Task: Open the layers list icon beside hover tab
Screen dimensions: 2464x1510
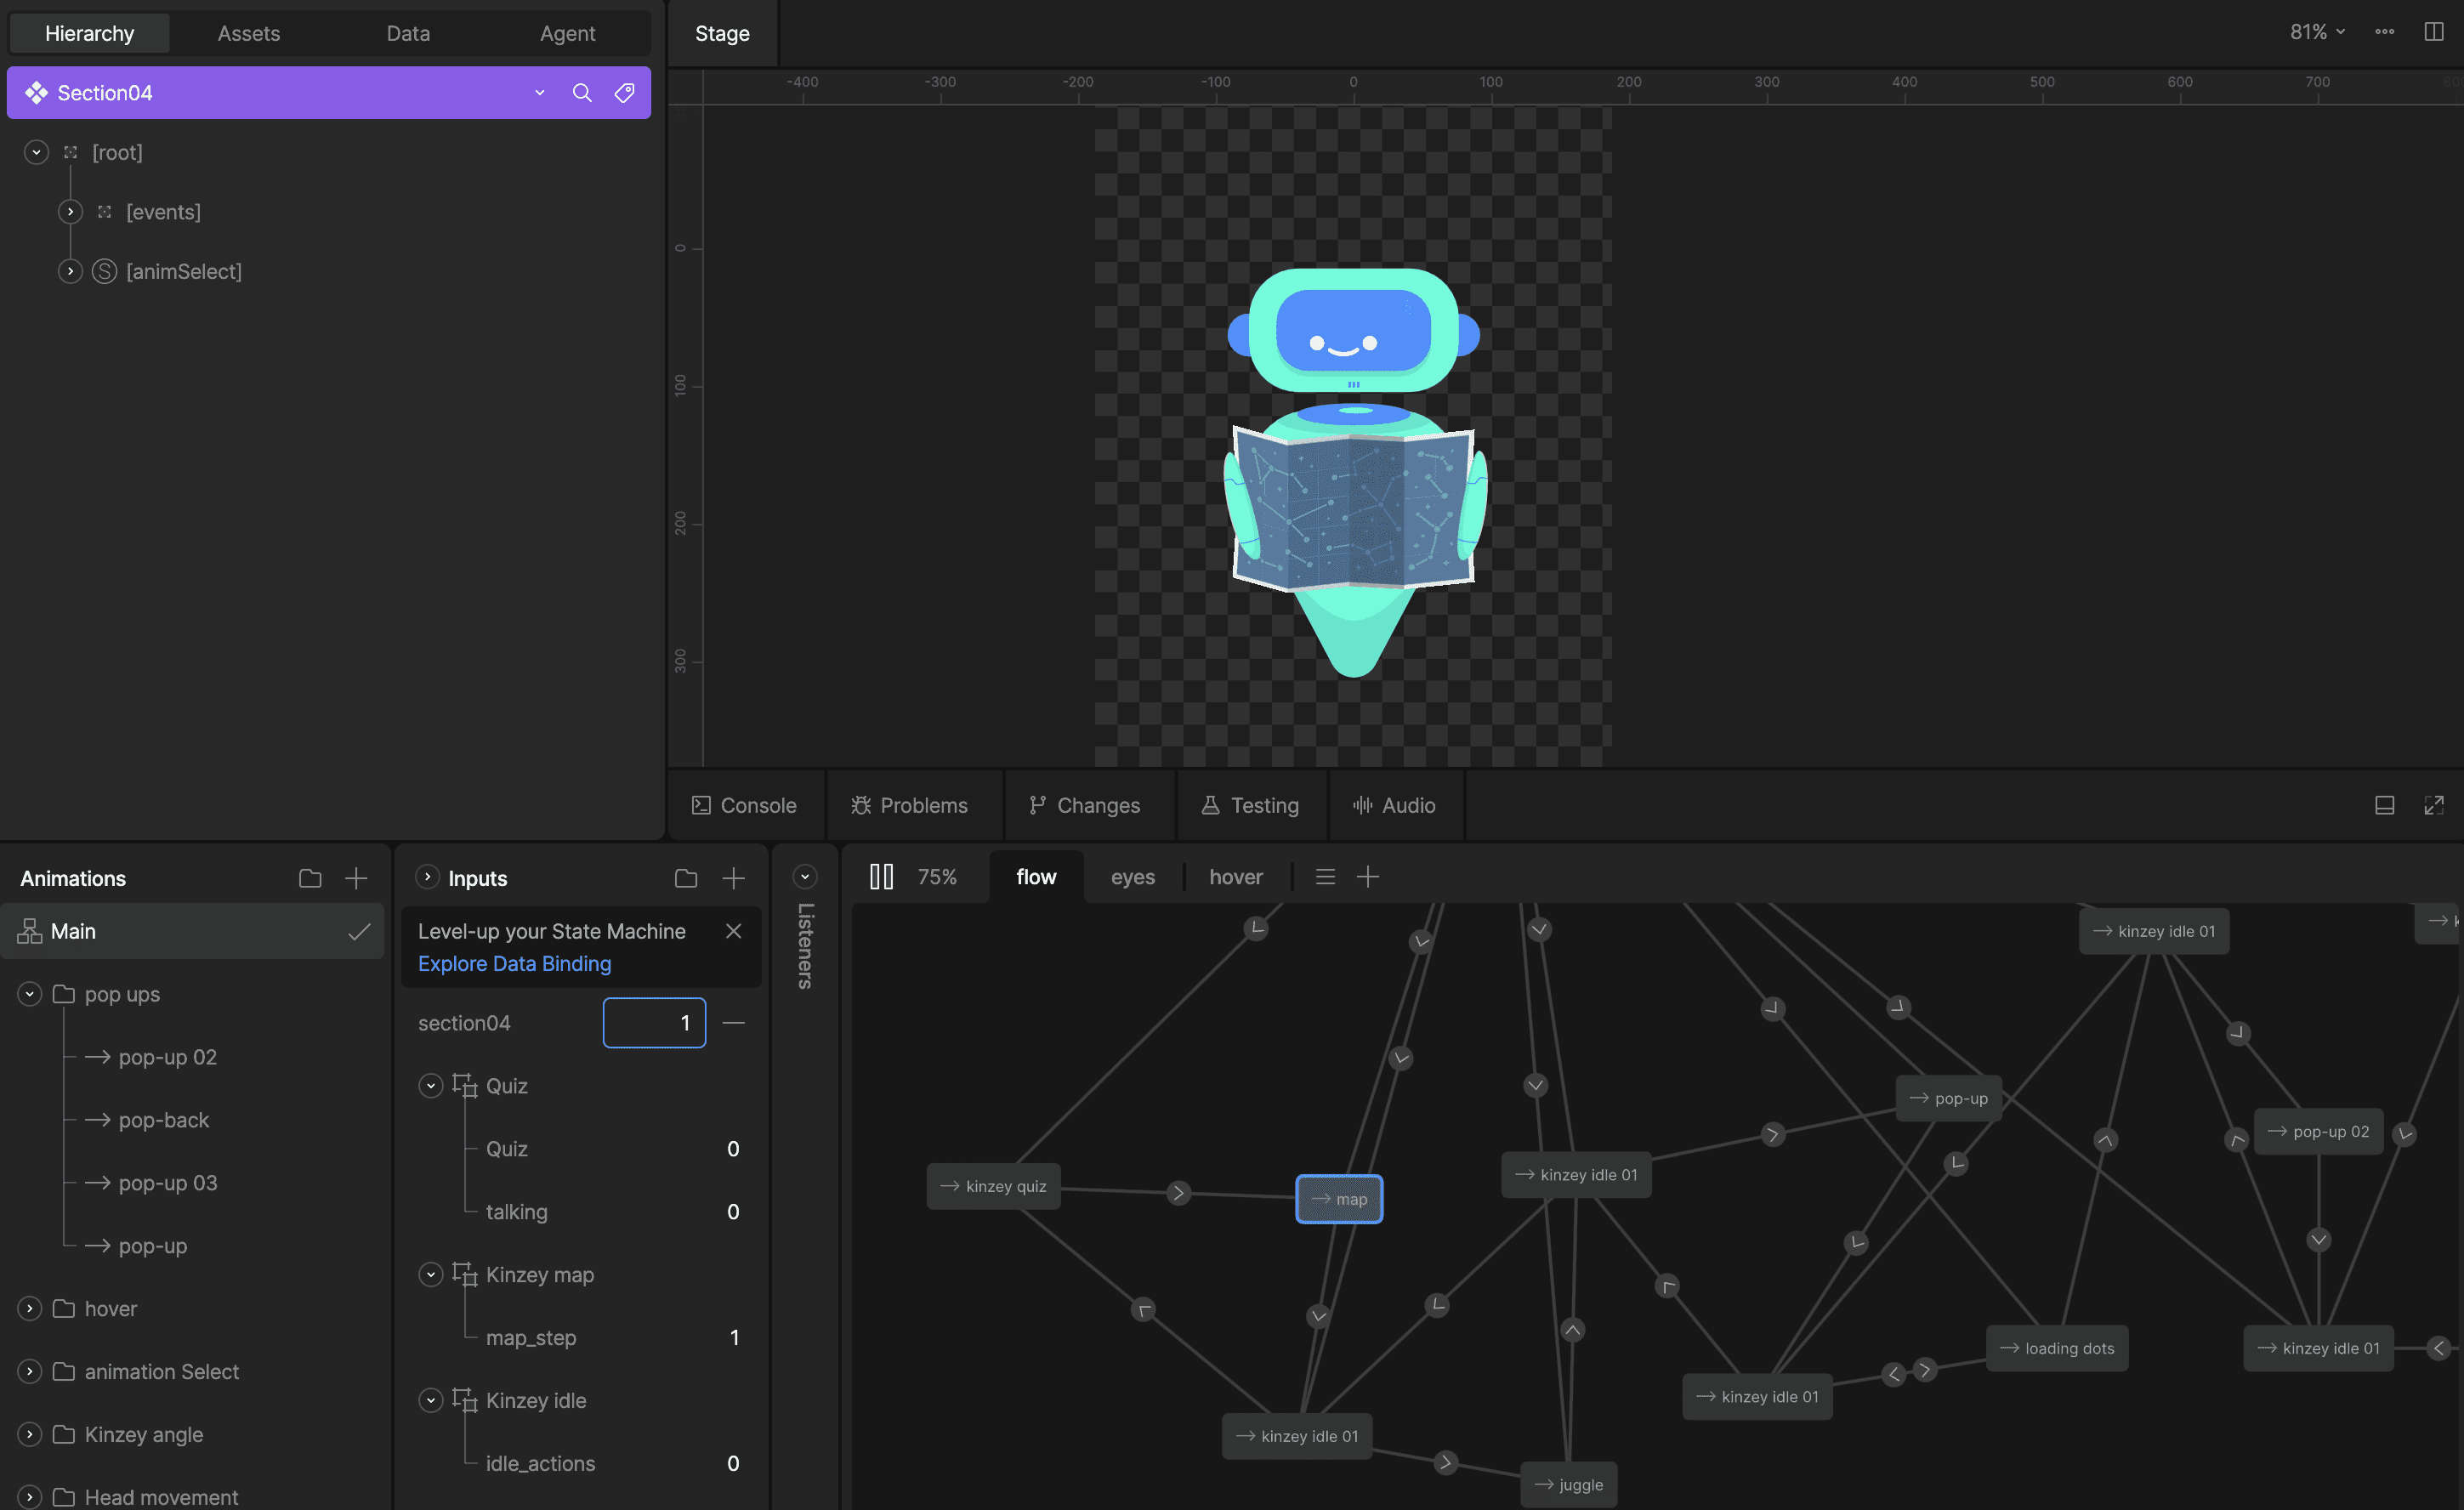Action: click(1325, 877)
